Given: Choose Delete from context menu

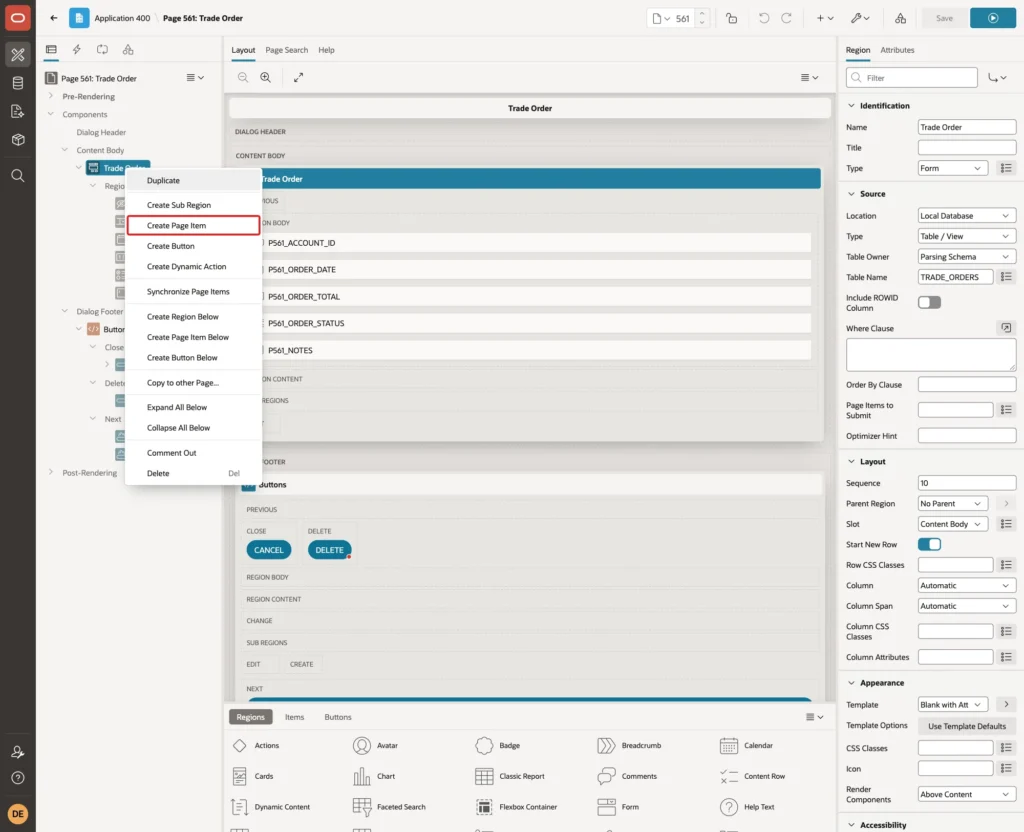Looking at the screenshot, I should (193, 473).
